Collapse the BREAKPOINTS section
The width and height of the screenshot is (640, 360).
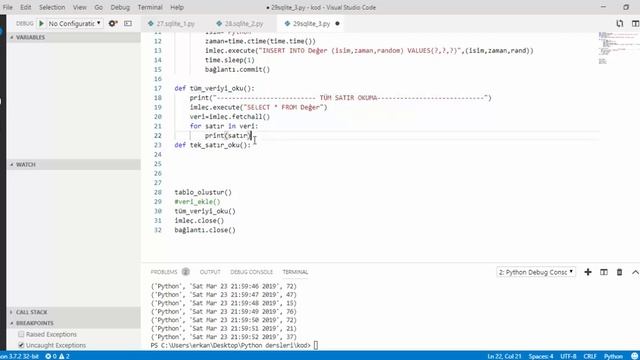[x=73, y=323]
